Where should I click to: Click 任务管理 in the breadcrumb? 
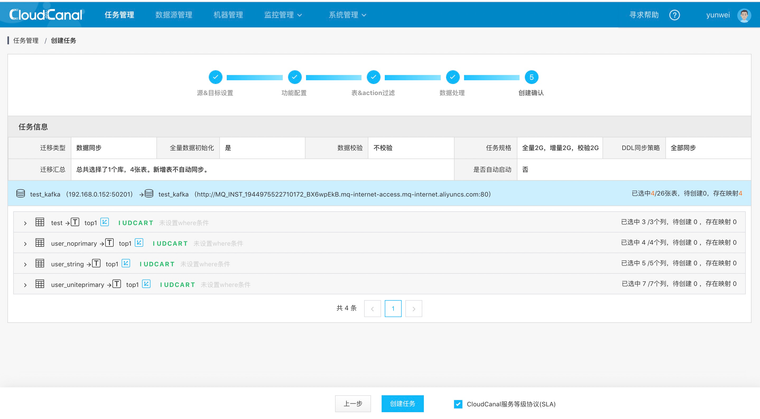point(26,41)
